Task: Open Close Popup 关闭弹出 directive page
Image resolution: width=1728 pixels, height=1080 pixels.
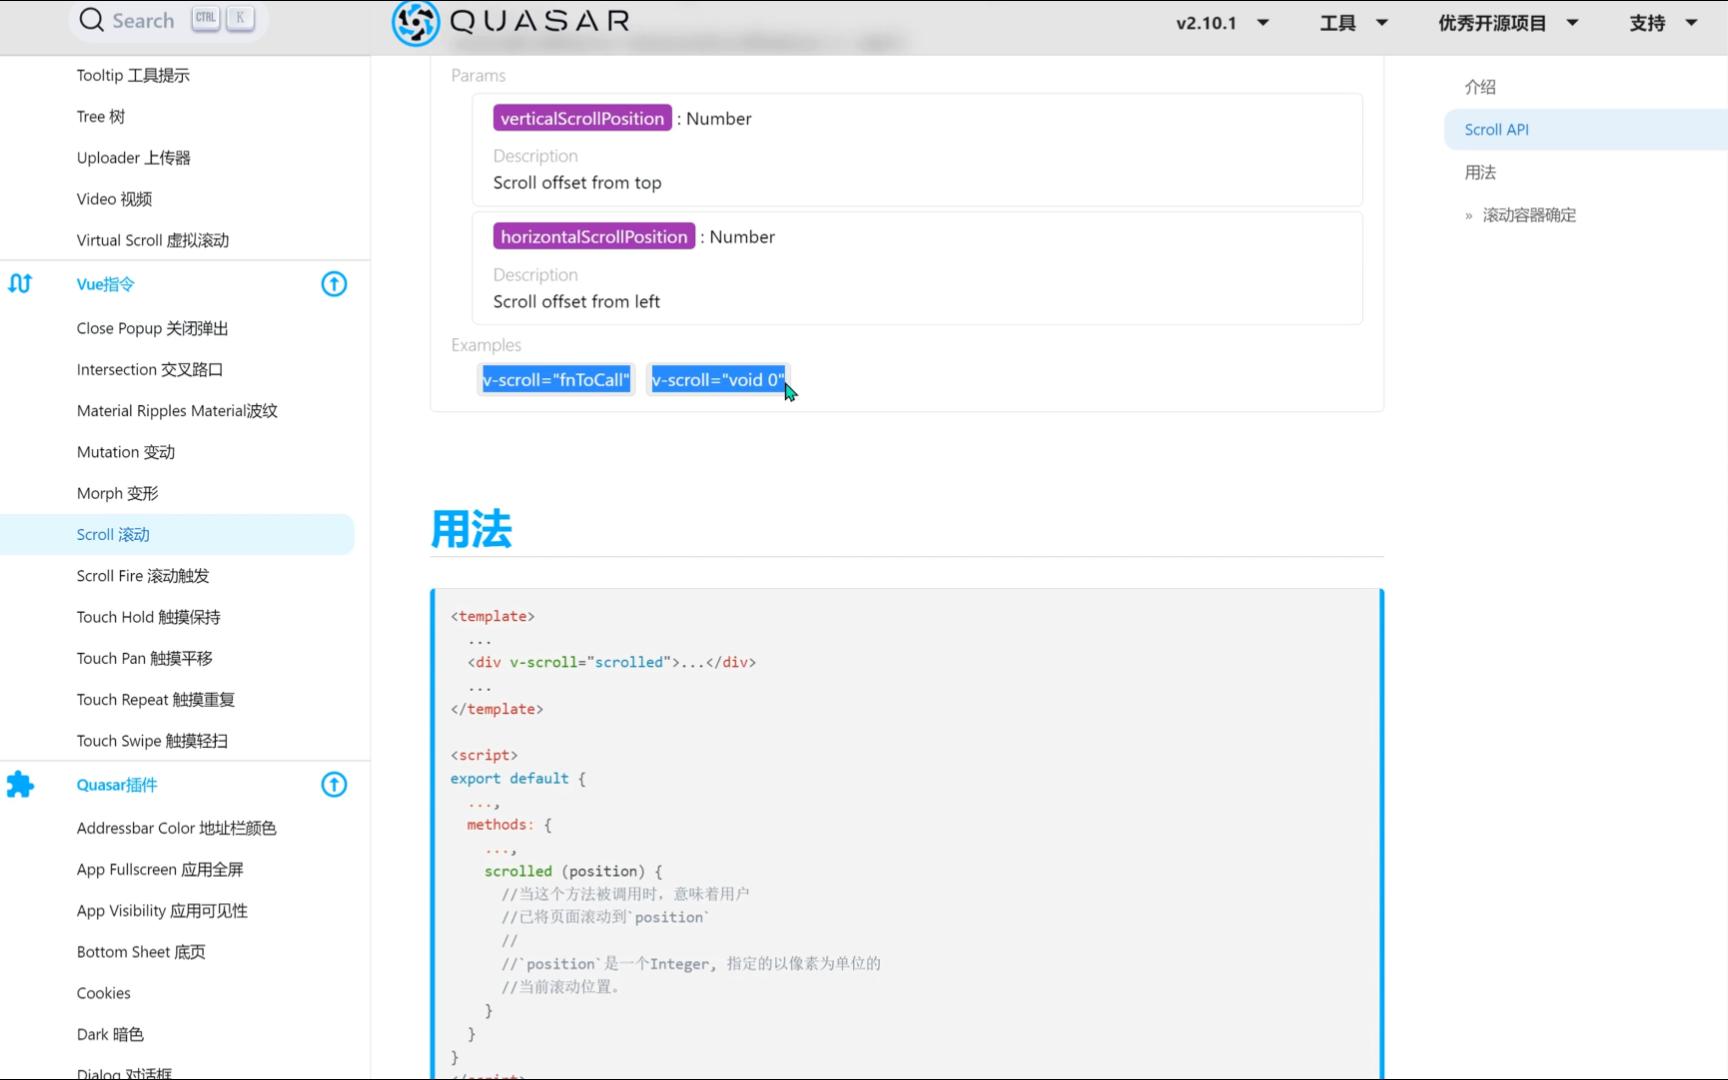Action: (152, 328)
